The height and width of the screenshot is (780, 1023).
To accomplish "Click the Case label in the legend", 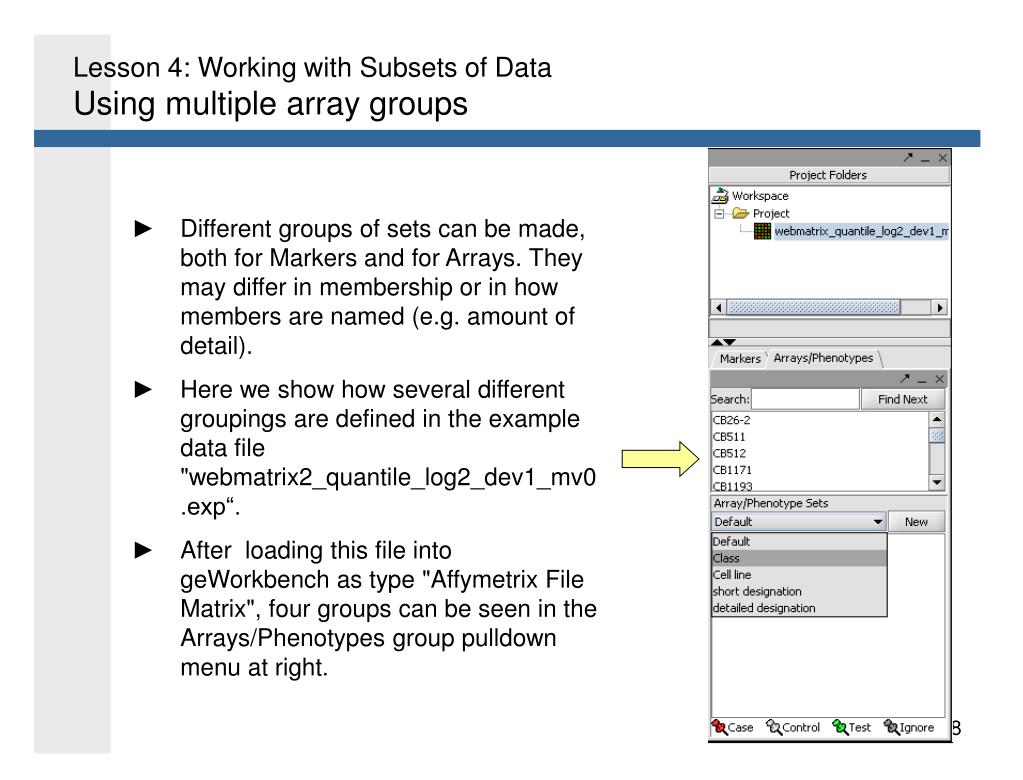I will pos(741,727).
